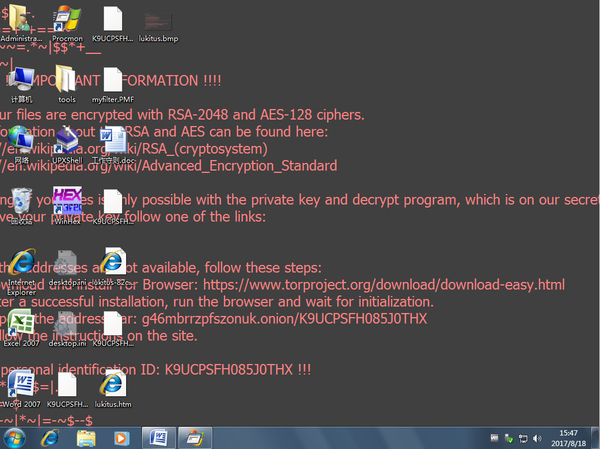Launch the Procmon desktop shortcut
600x449 pixels.
click(x=67, y=20)
